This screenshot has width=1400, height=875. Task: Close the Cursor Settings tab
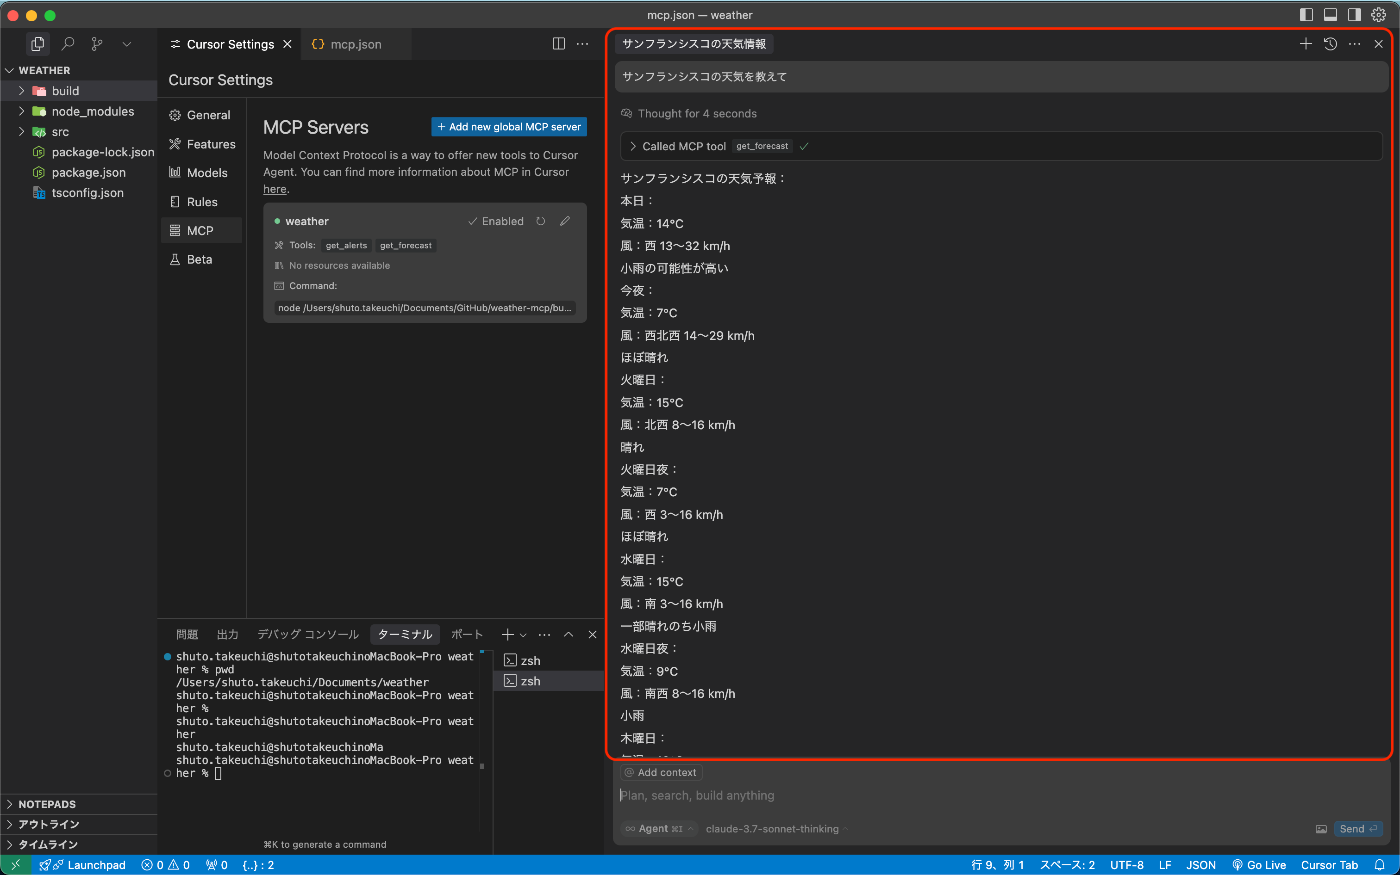pos(287,44)
